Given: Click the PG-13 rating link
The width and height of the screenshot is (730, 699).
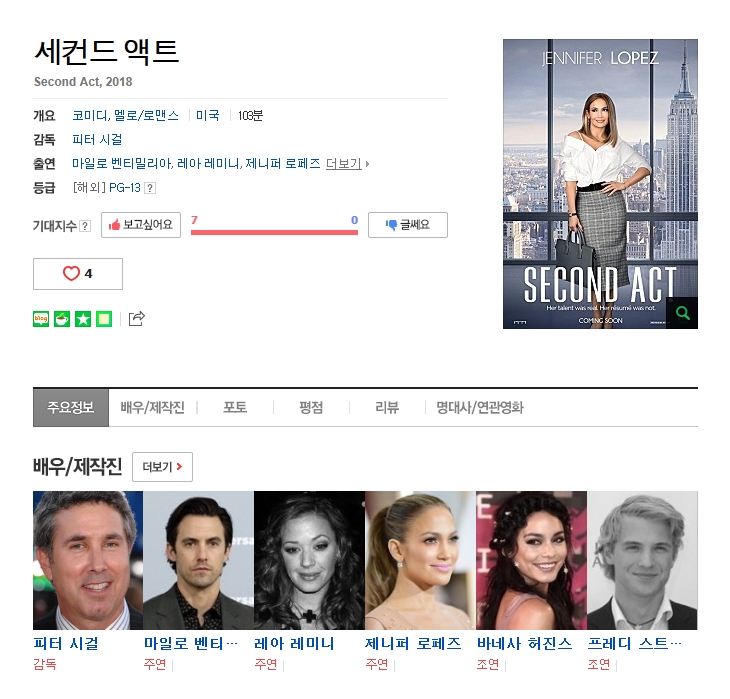Looking at the screenshot, I should [124, 188].
